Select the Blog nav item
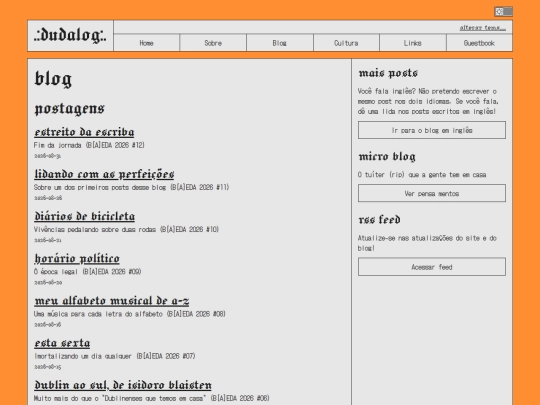This screenshot has height=405, width=540. coord(280,43)
